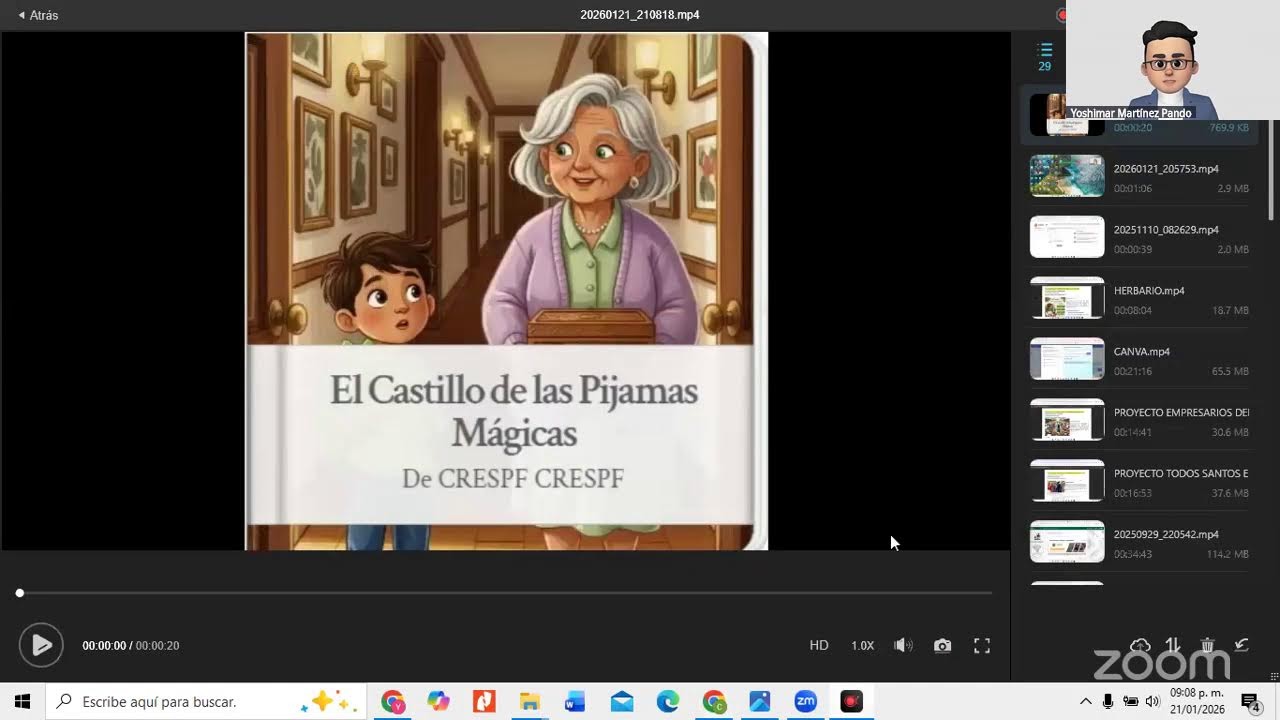
Task: Open the Photos app from the taskbar
Action: 759,702
